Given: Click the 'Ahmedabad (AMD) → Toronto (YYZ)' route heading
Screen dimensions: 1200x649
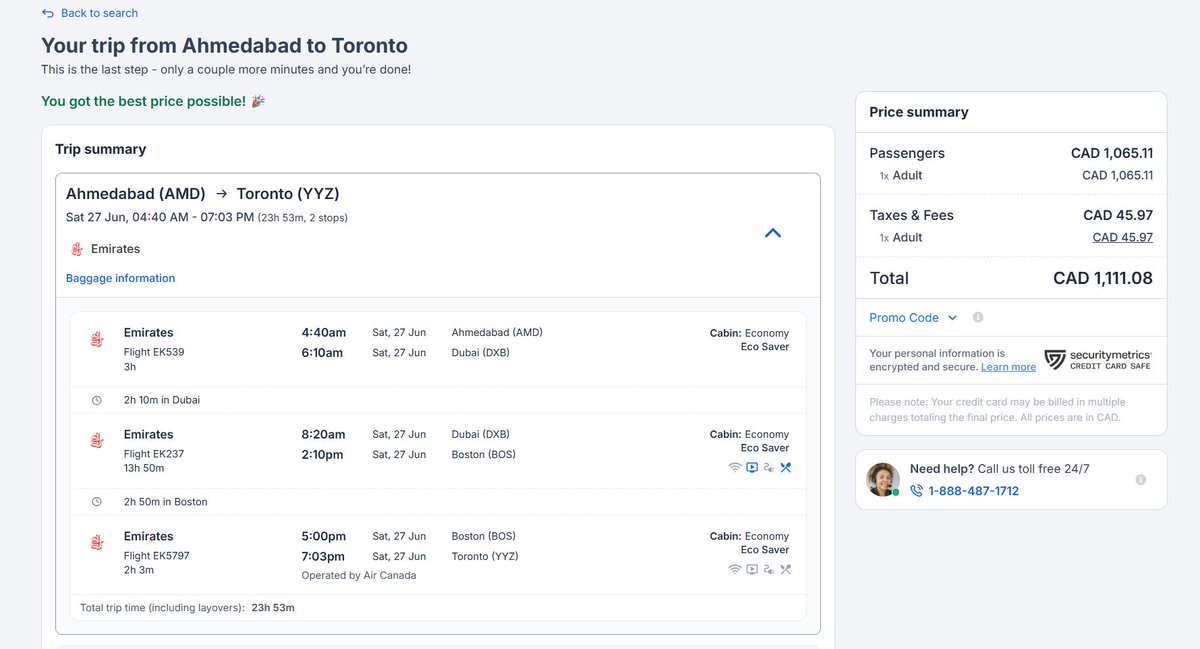Looking at the screenshot, I should click(x=203, y=194).
